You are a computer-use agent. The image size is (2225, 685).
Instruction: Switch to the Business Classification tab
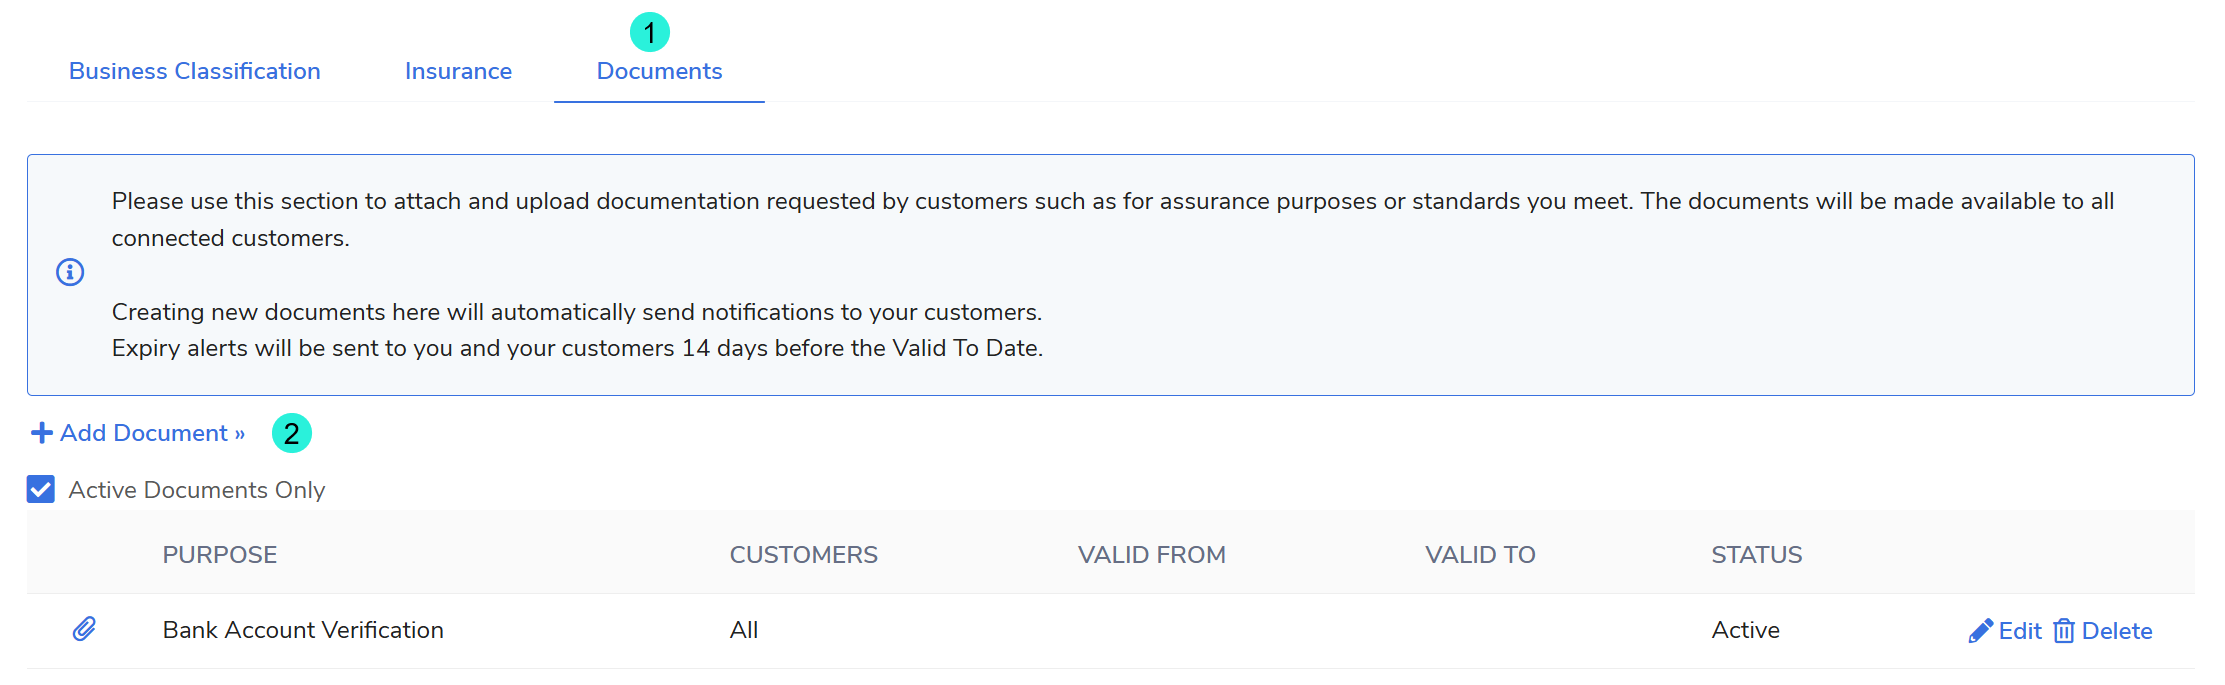pyautogui.click(x=194, y=71)
